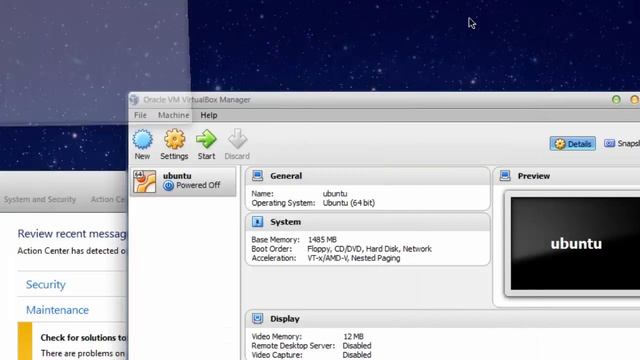Click the General section icon
Viewport: 640px width, 360px height.
(258, 176)
